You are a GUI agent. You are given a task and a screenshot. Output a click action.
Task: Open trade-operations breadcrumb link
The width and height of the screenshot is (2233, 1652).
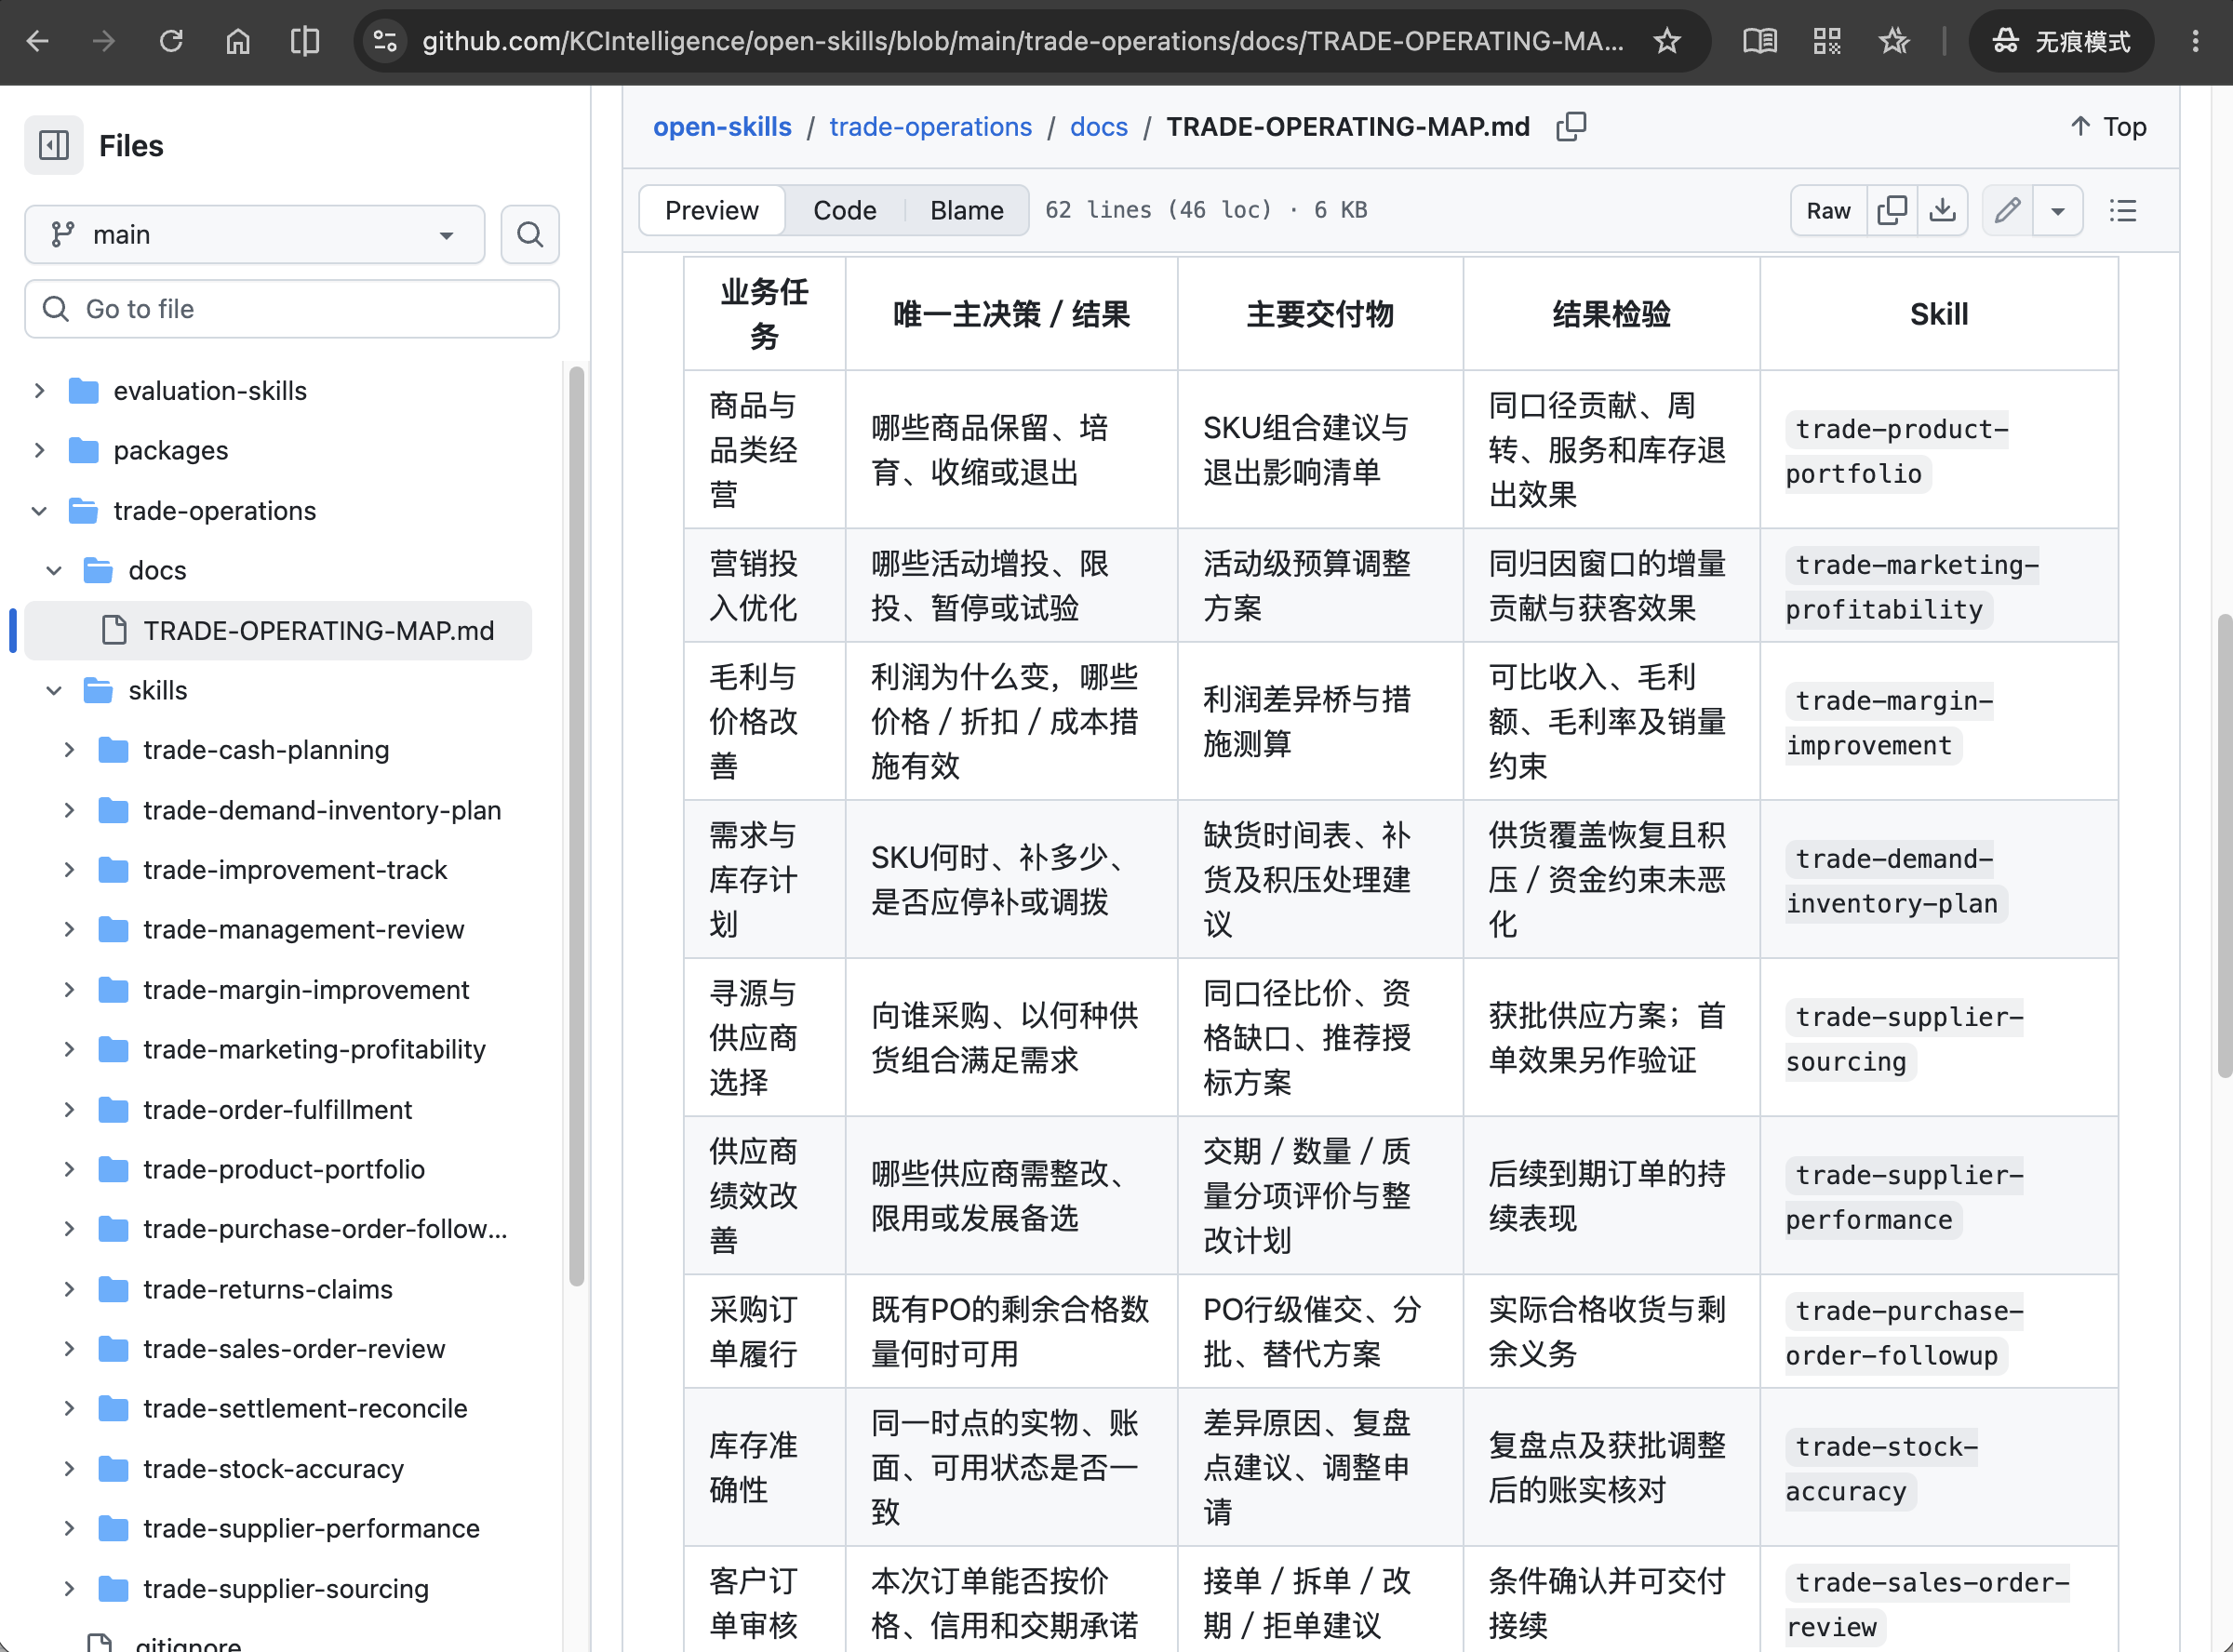[x=931, y=127]
